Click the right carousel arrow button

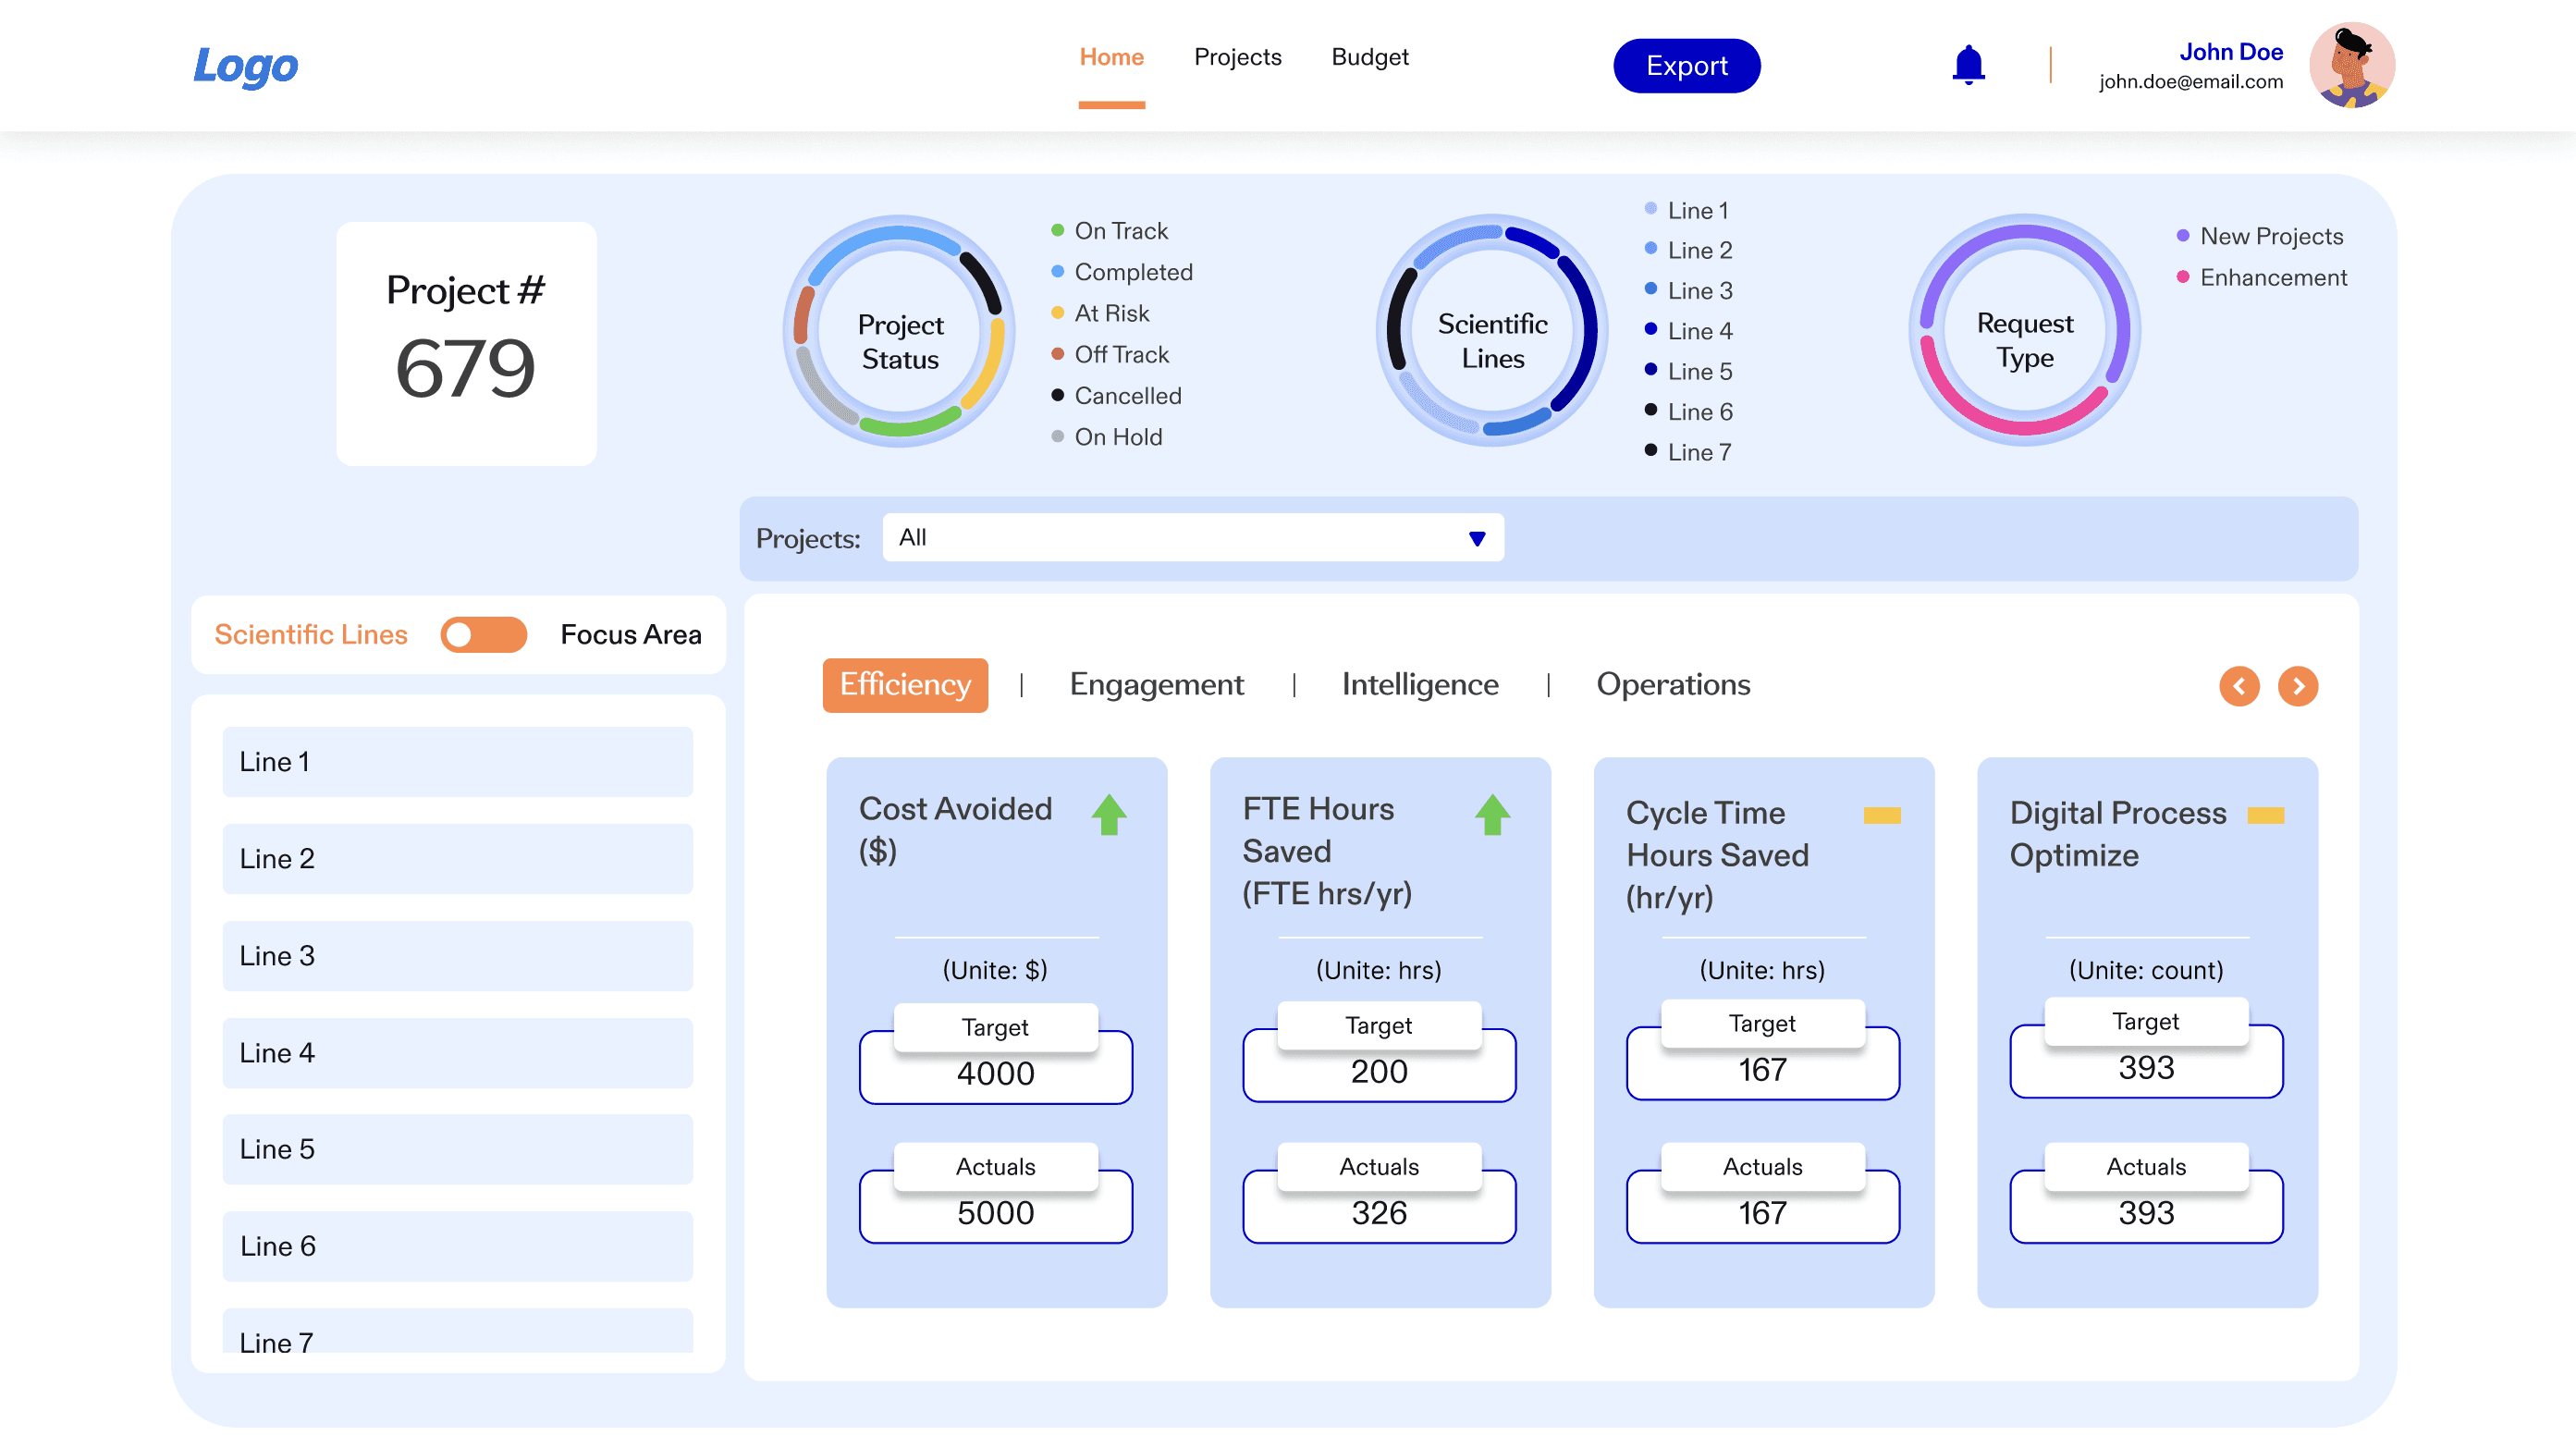point(2297,686)
